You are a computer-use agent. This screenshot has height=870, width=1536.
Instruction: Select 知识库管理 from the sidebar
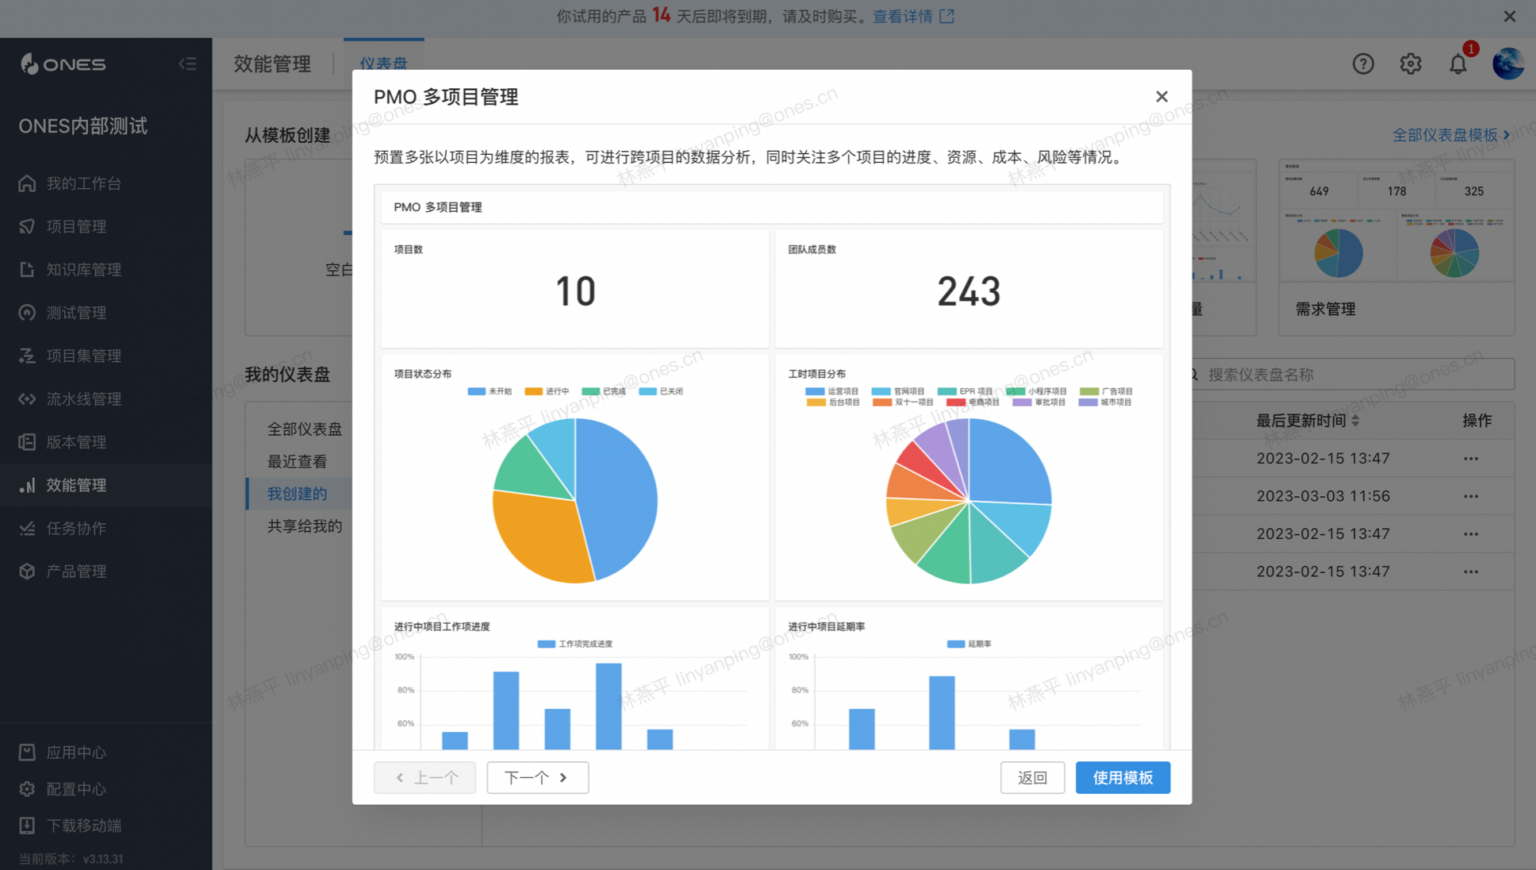click(82, 269)
